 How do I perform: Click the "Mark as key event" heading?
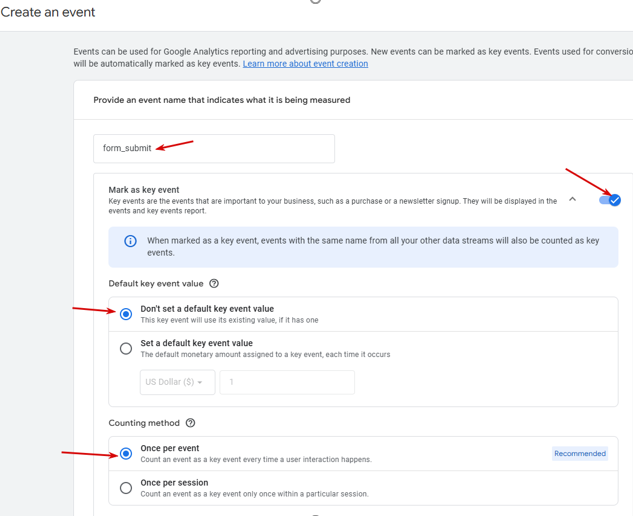click(x=144, y=190)
